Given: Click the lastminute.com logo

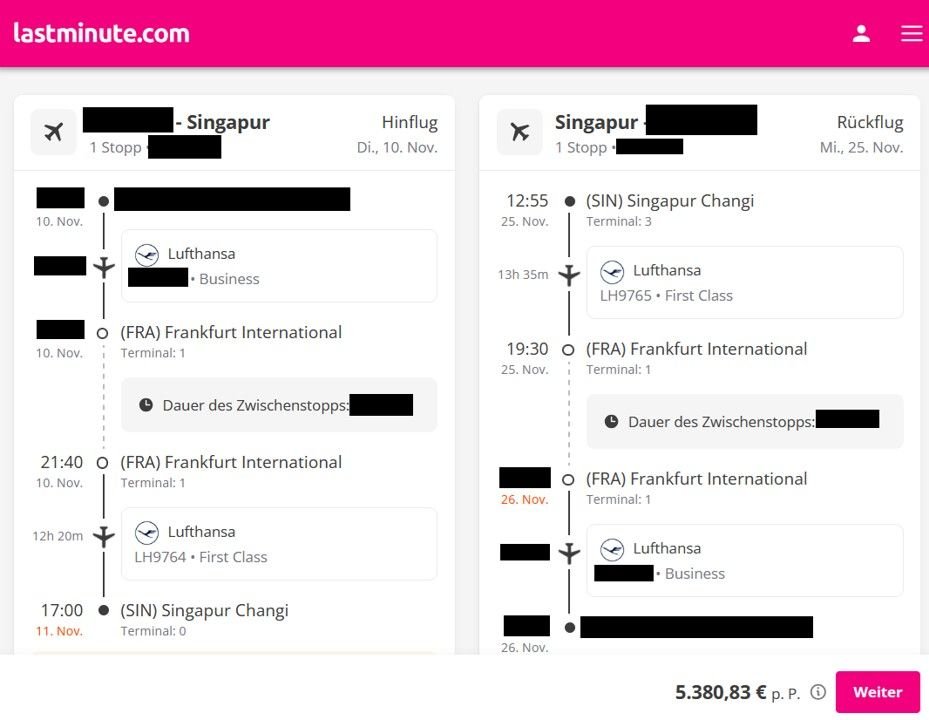Looking at the screenshot, I should point(101,33).
